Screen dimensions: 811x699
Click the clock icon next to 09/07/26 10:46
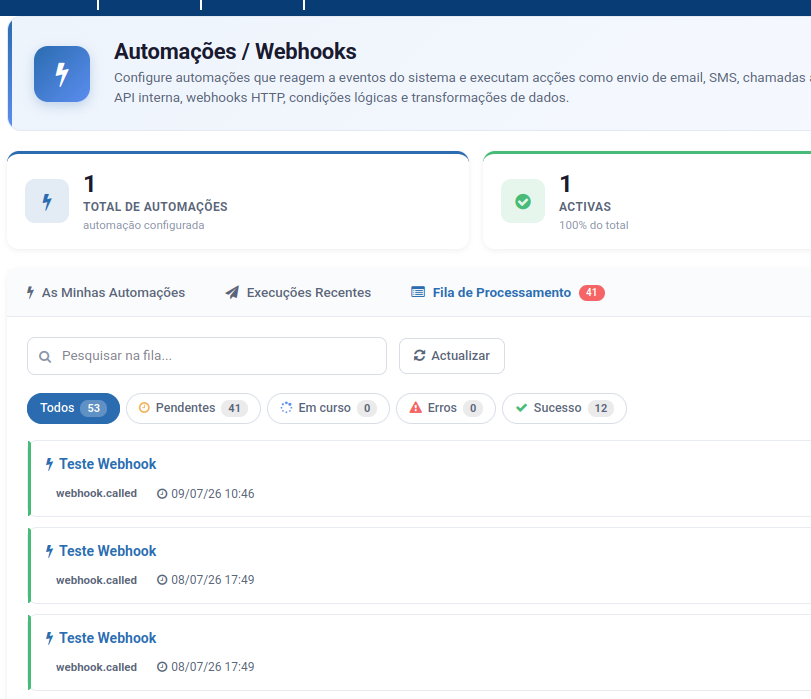pos(162,494)
